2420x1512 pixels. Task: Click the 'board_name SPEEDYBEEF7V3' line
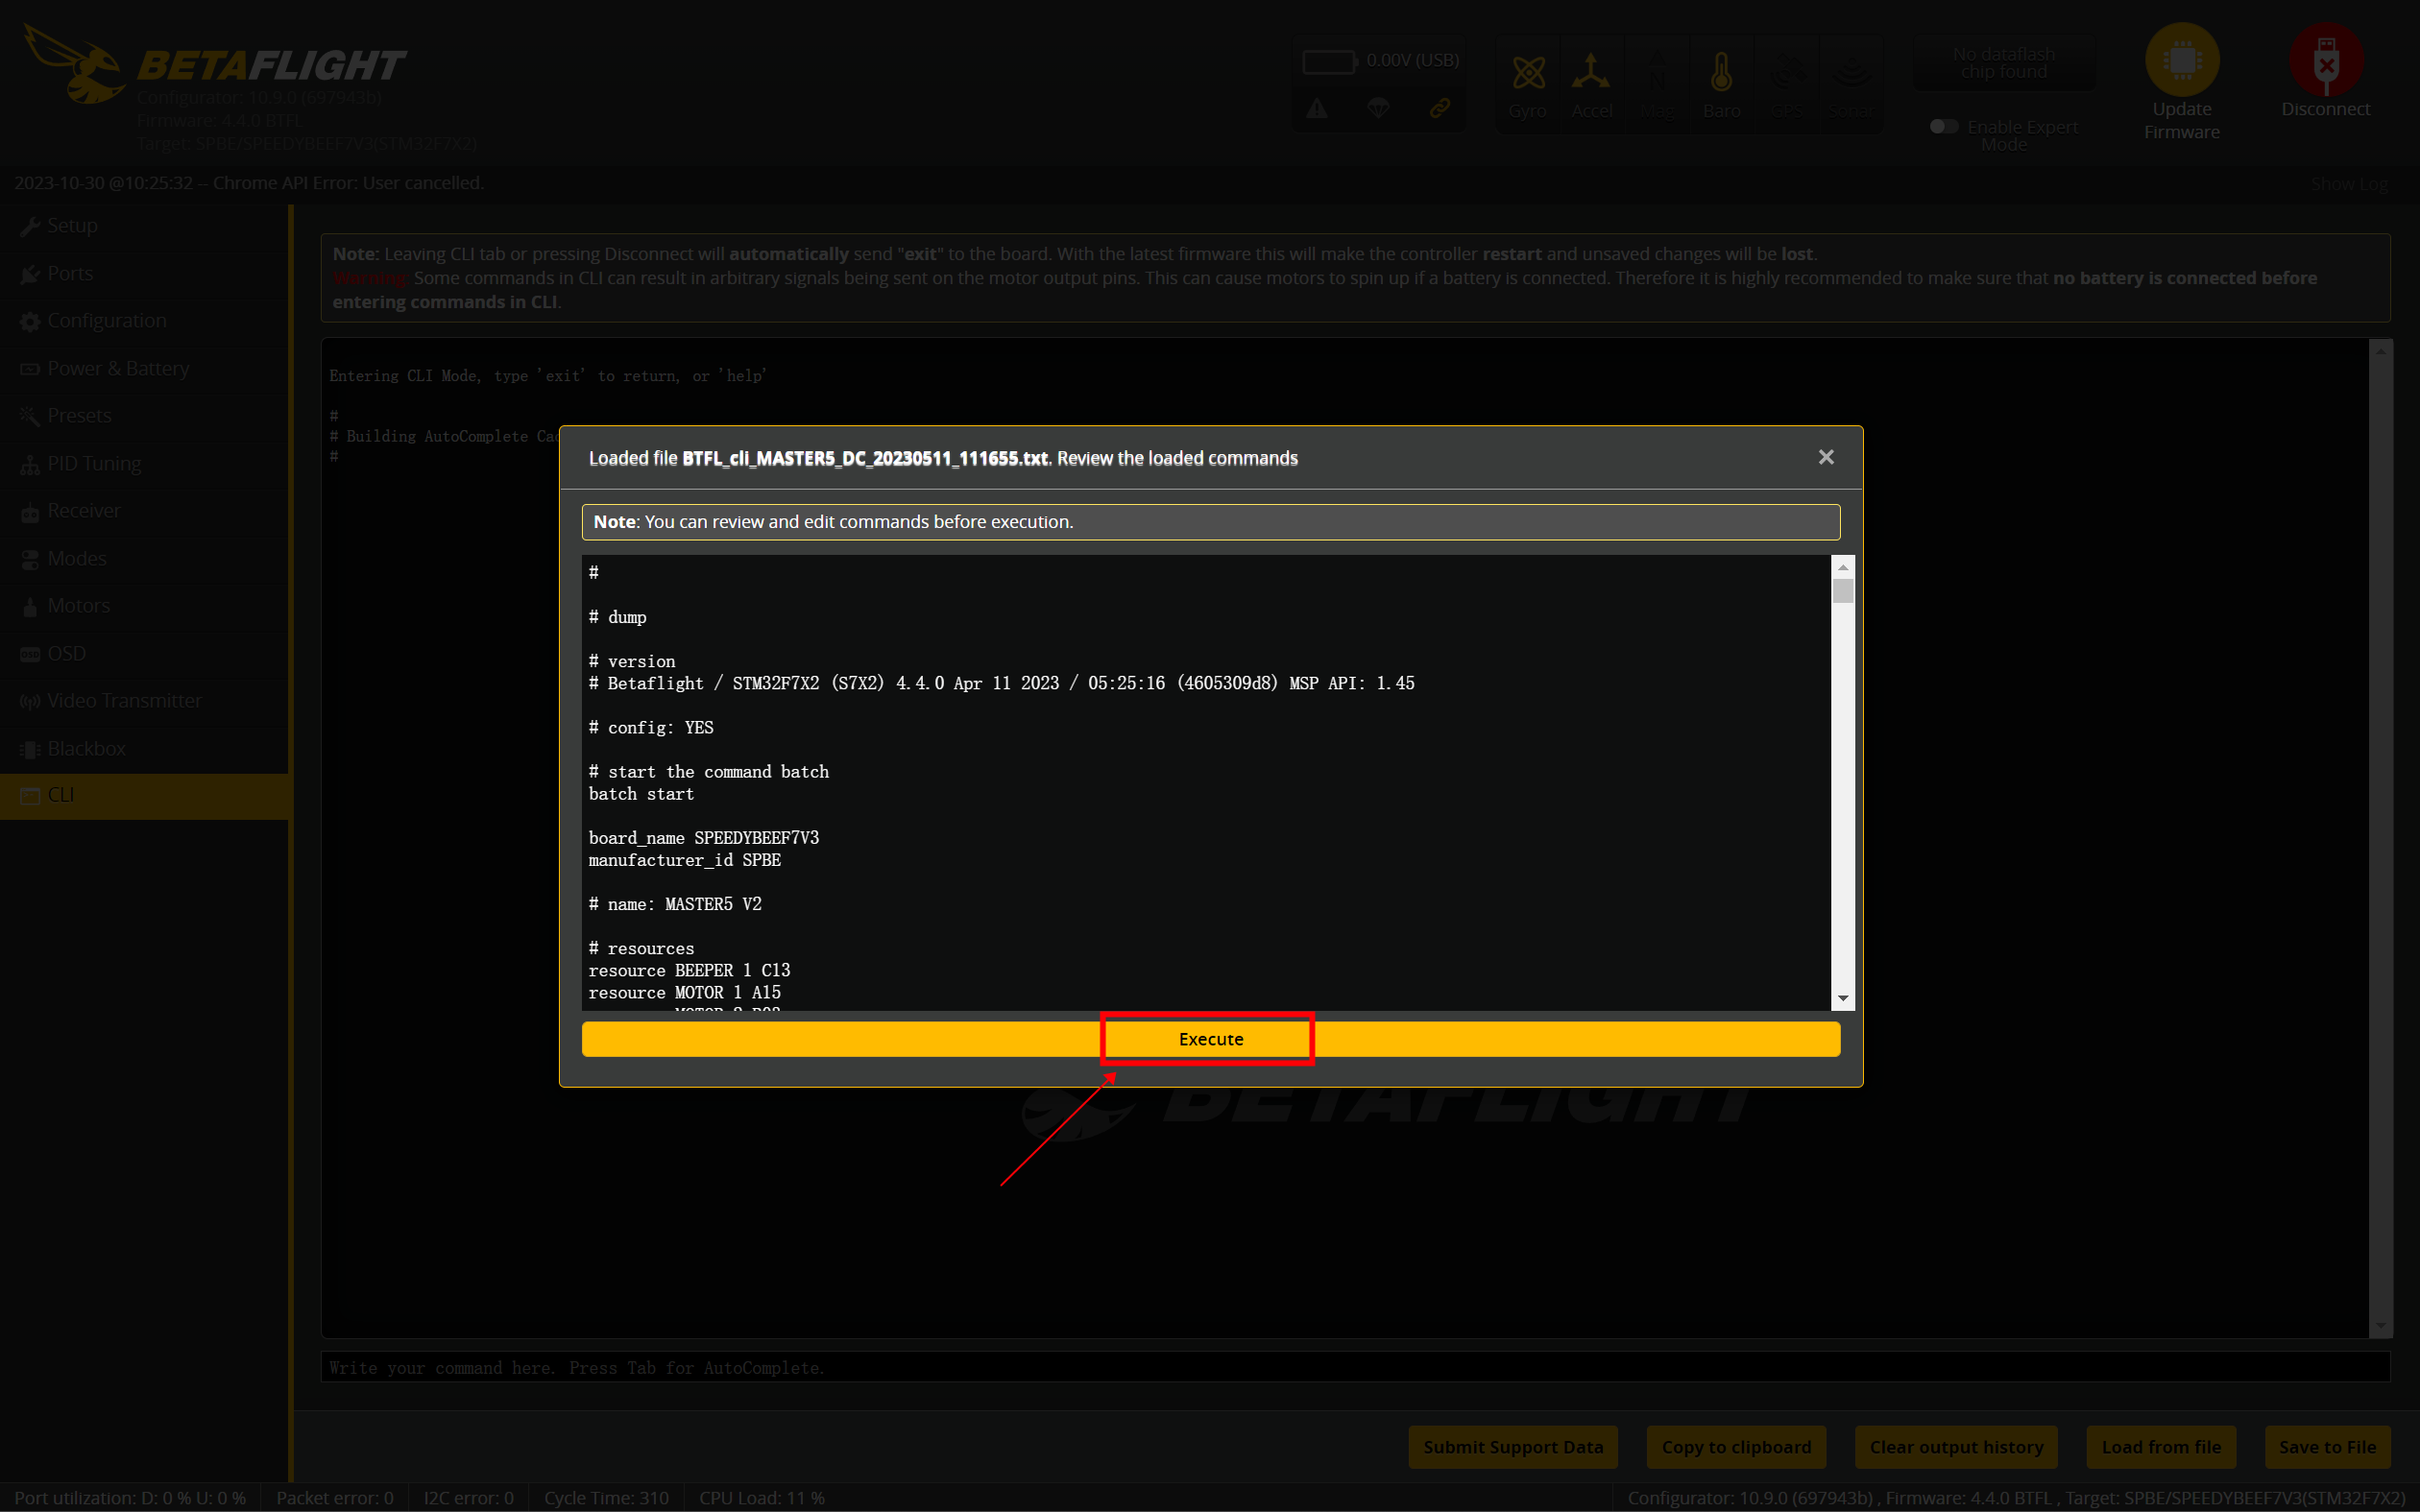pos(703,838)
